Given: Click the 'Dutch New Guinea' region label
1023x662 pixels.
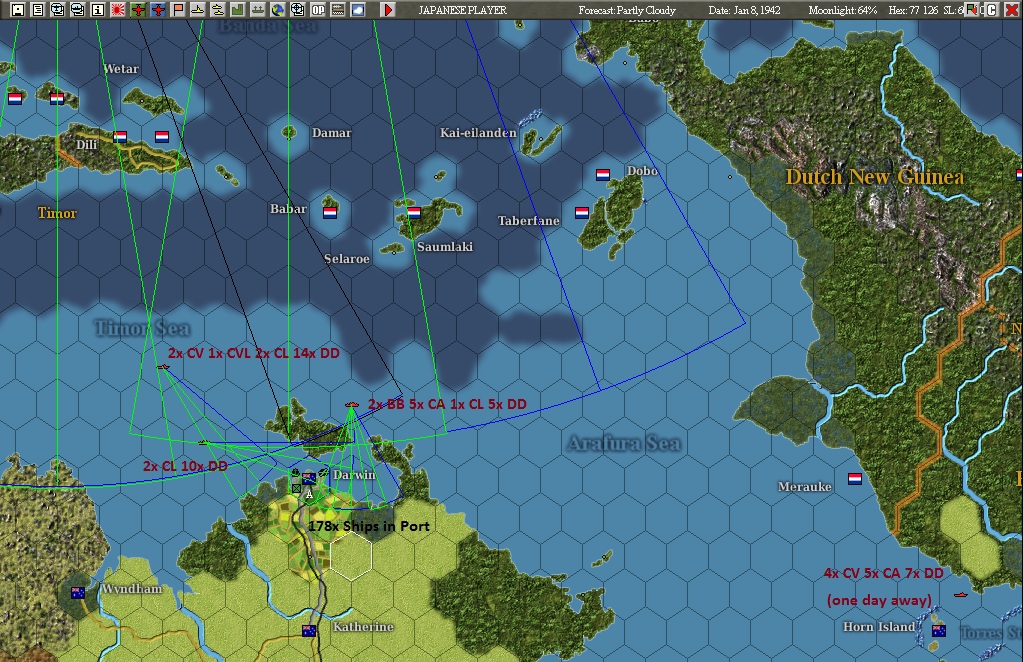Looking at the screenshot, I should (874, 177).
